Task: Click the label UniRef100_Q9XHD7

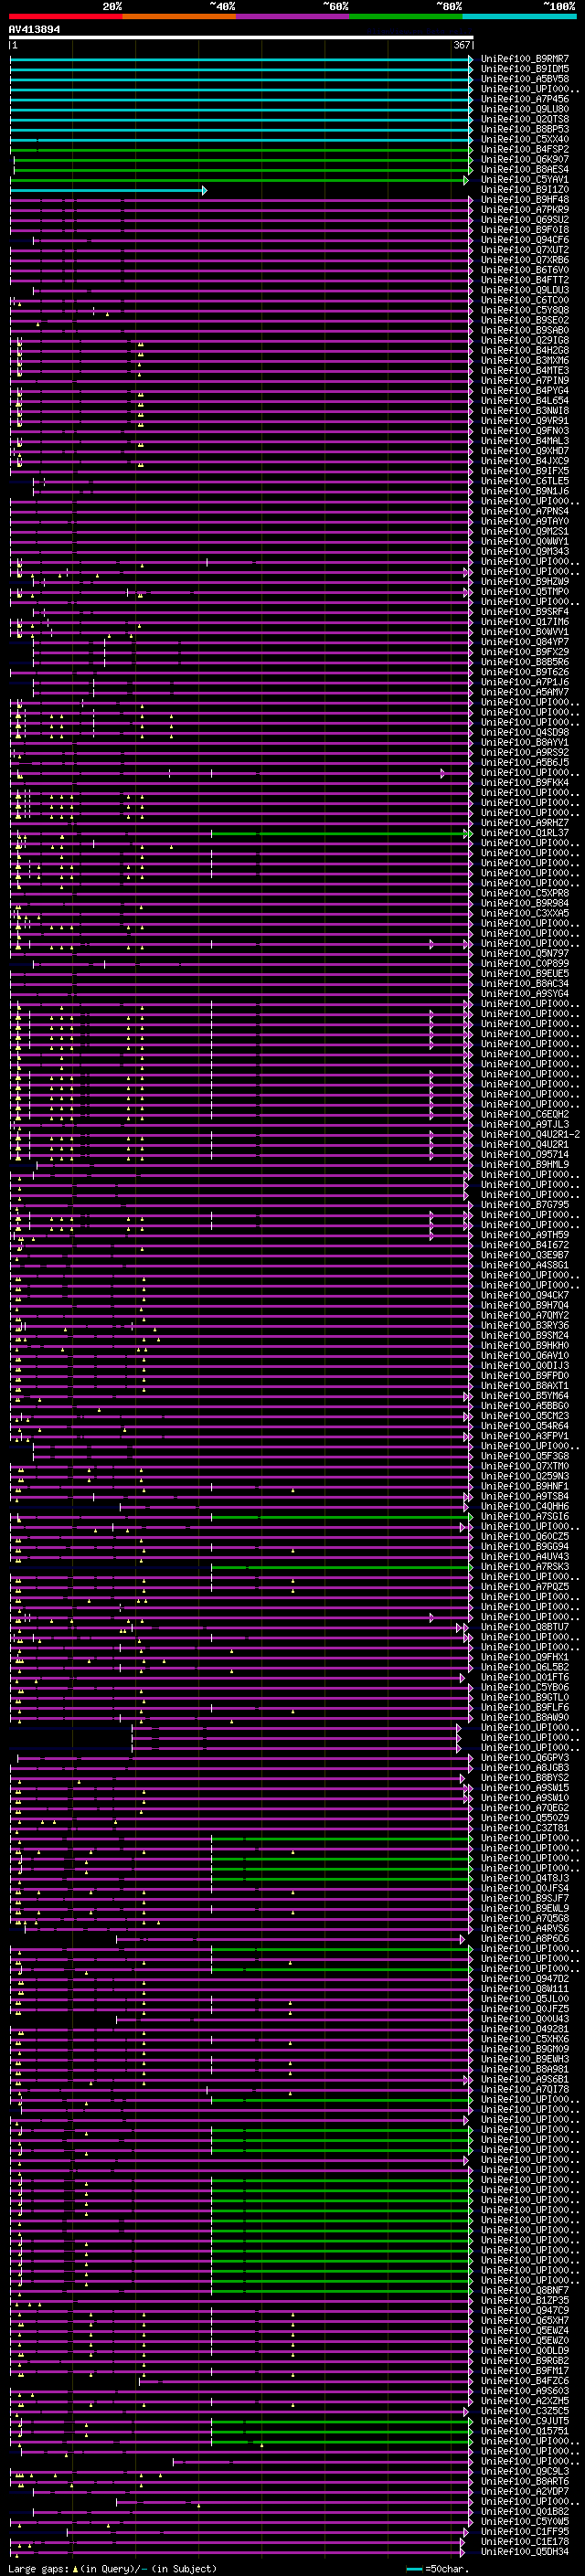Action: pos(525,452)
